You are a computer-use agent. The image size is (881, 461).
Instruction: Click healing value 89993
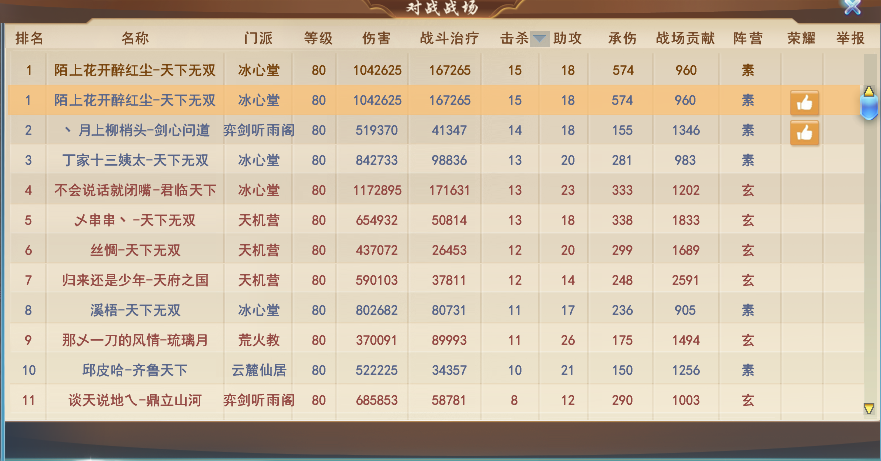click(x=449, y=340)
